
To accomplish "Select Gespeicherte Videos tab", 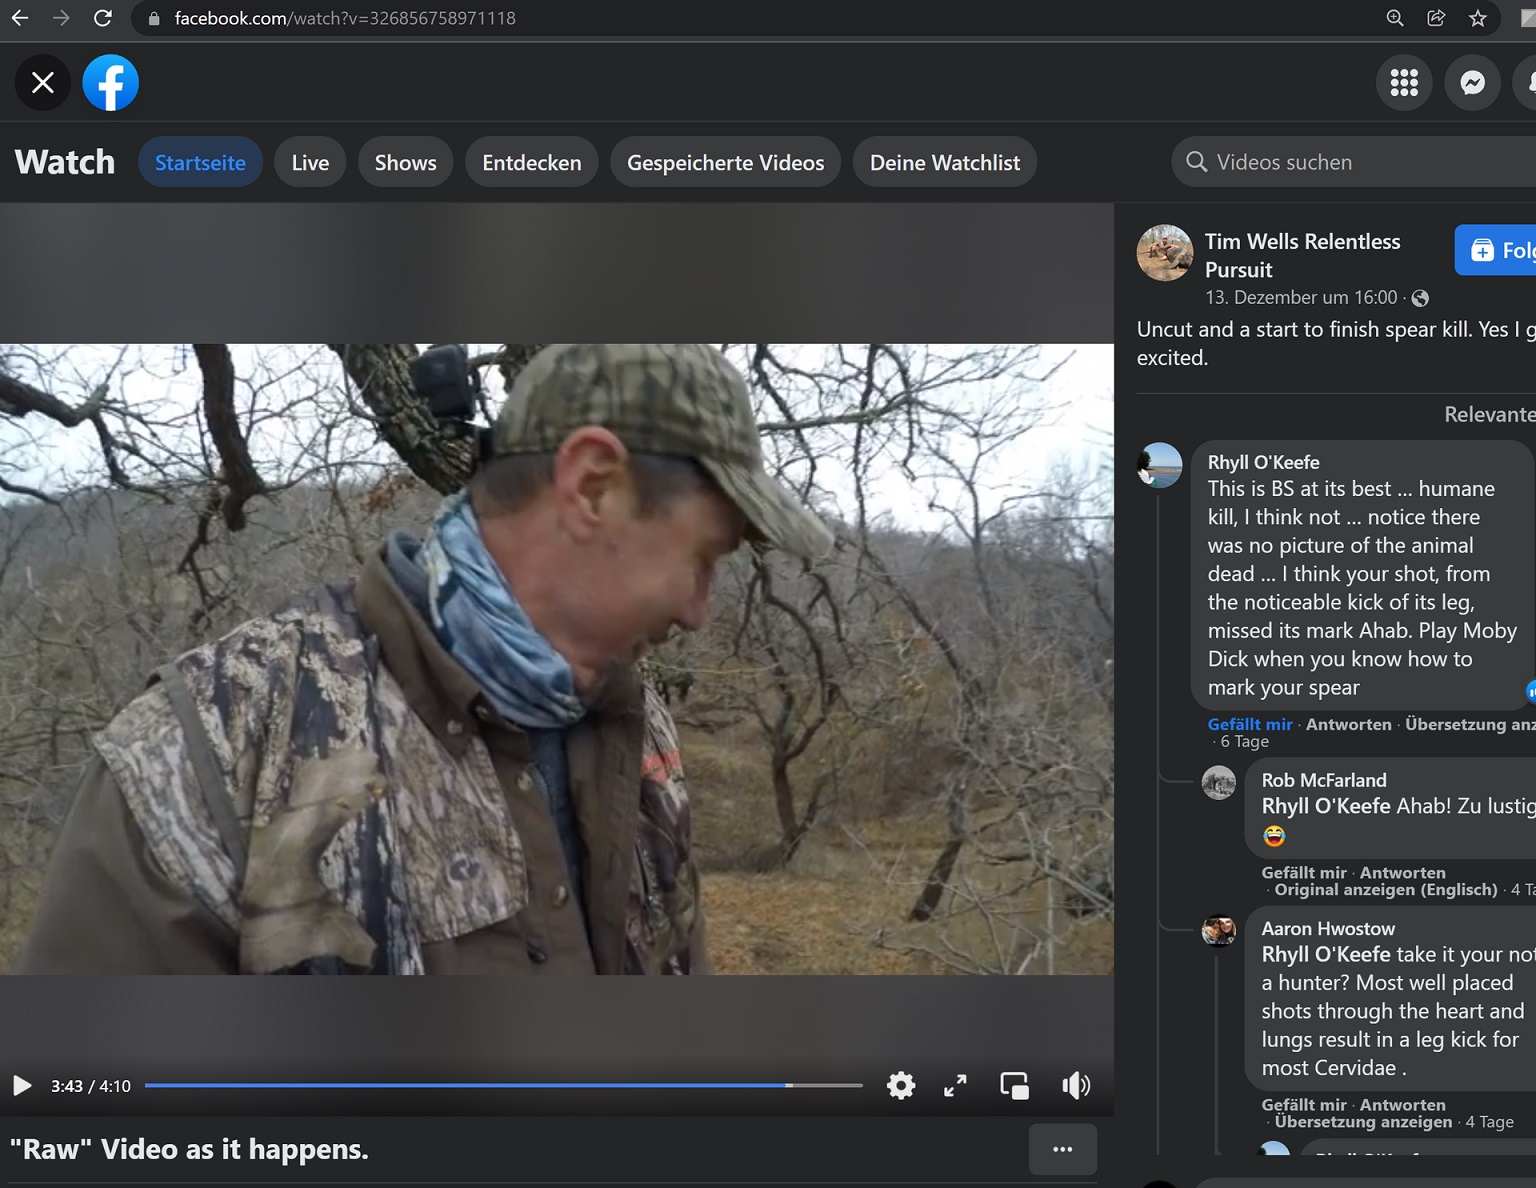I will click(x=725, y=162).
